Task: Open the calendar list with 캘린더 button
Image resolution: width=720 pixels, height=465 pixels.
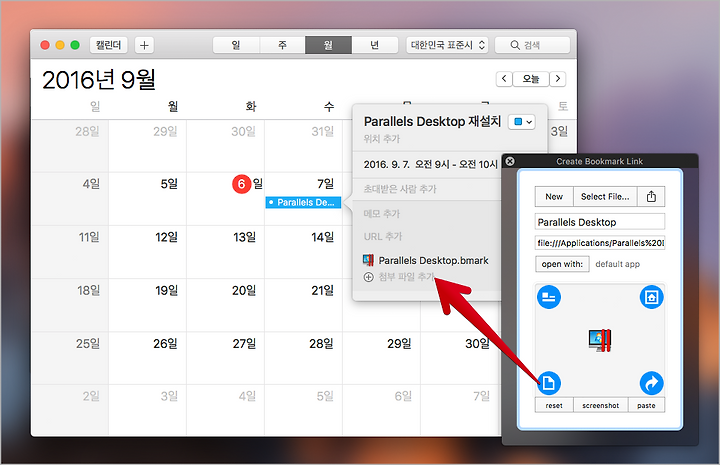Action: coord(108,45)
